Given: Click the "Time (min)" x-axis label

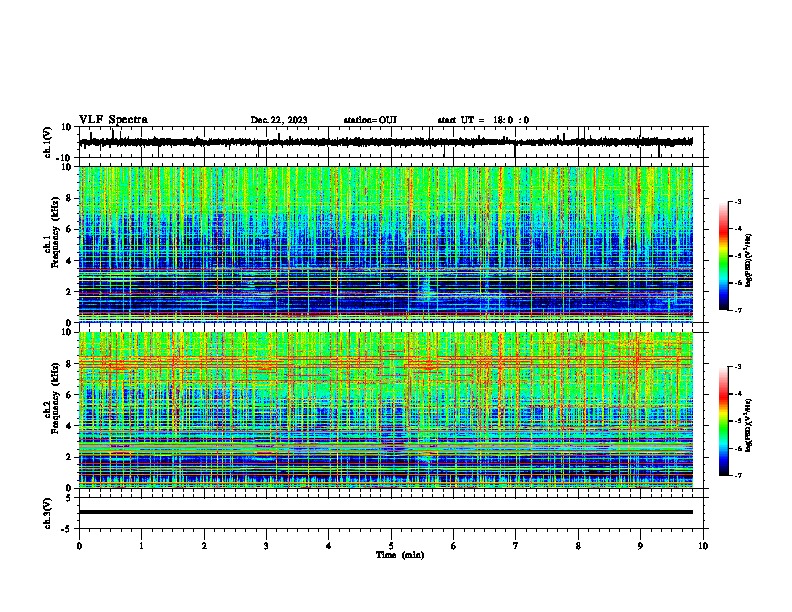Looking at the screenshot, I should (x=400, y=555).
